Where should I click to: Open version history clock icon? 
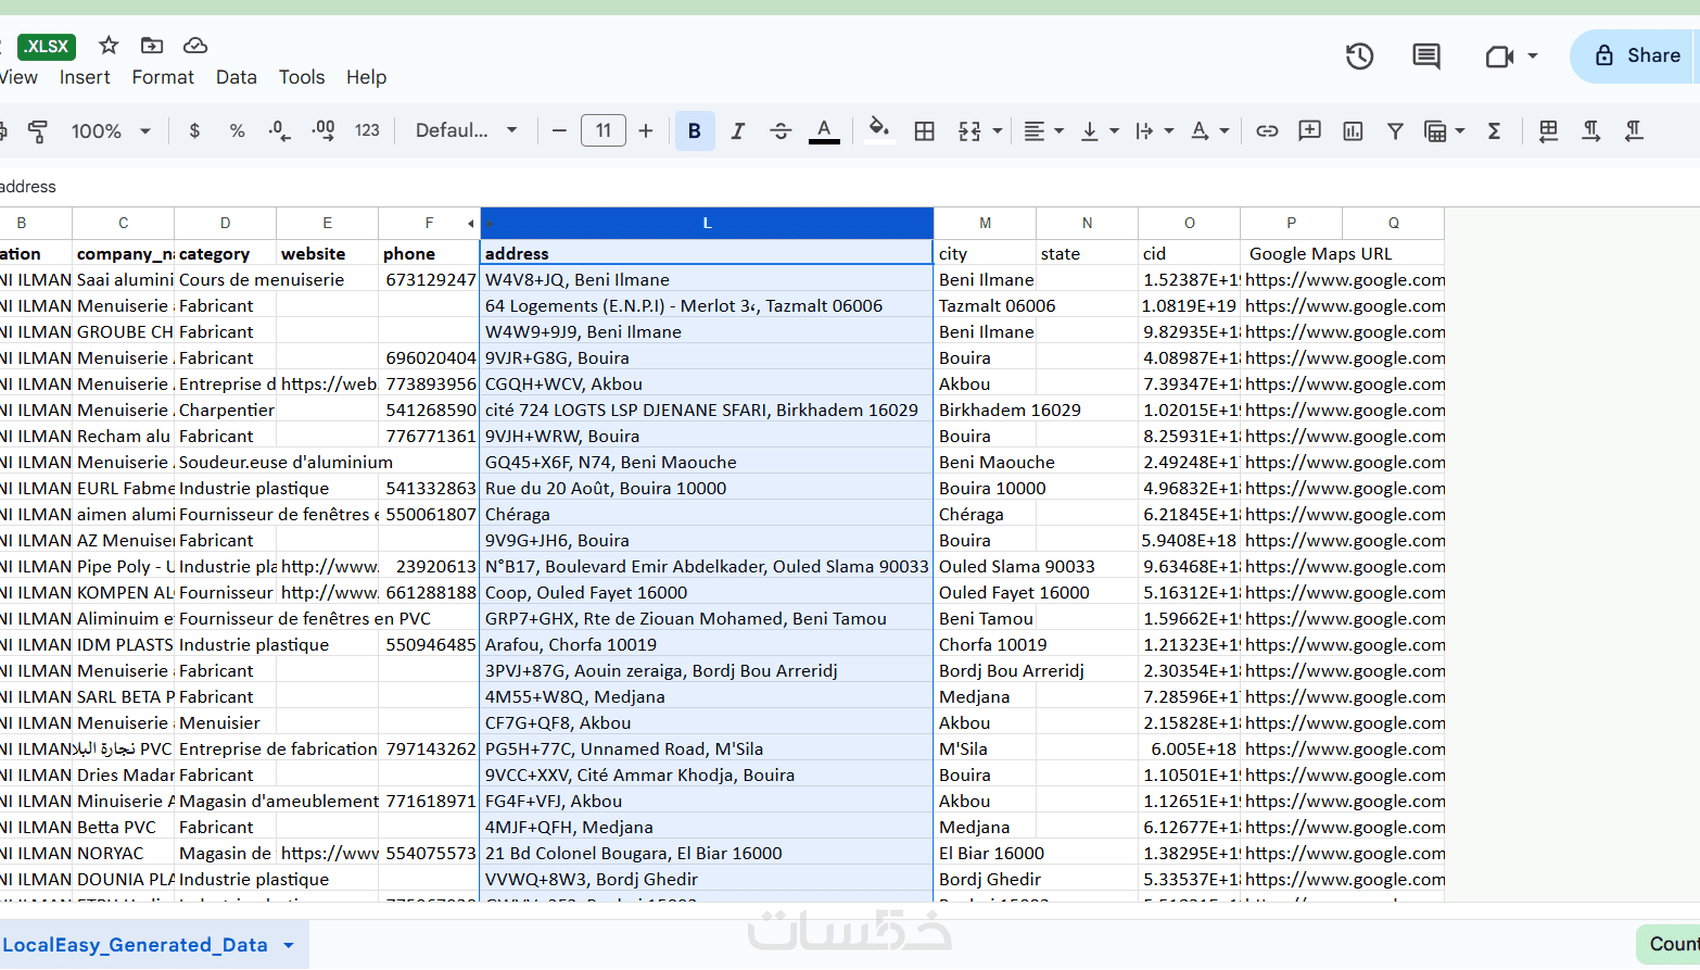point(1359,56)
